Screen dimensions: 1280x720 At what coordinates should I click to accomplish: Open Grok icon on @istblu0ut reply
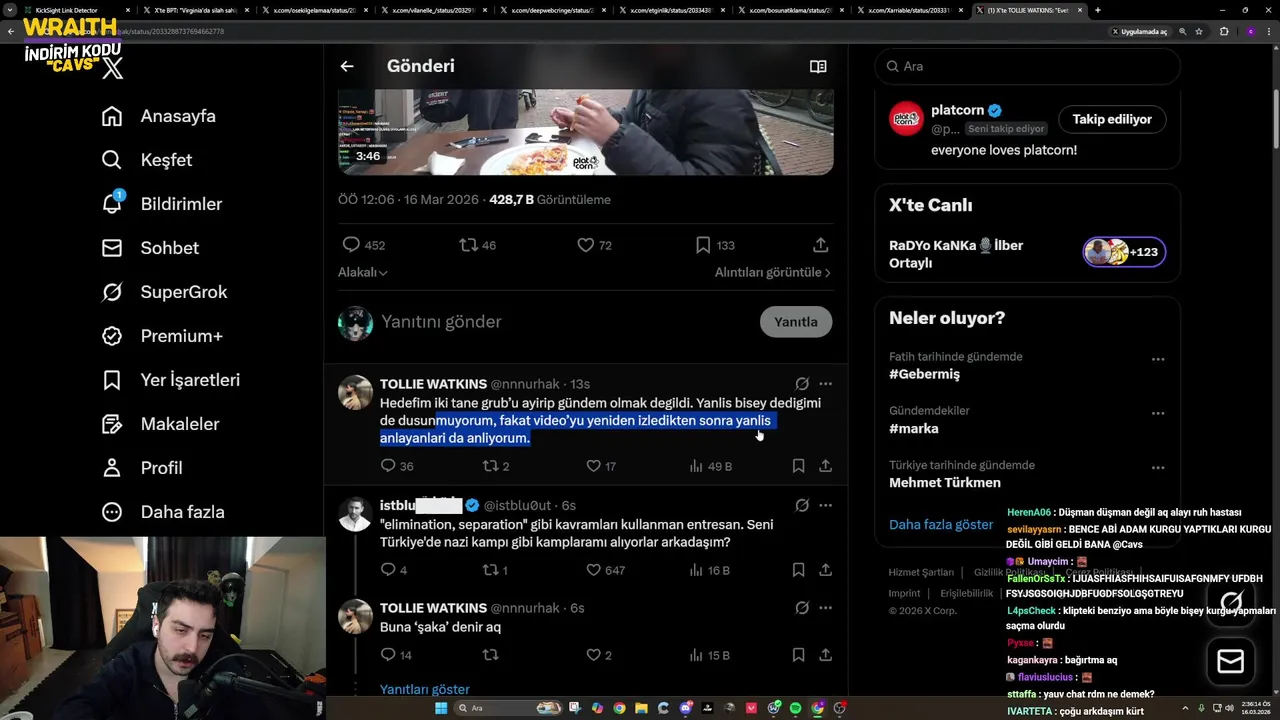pos(802,506)
